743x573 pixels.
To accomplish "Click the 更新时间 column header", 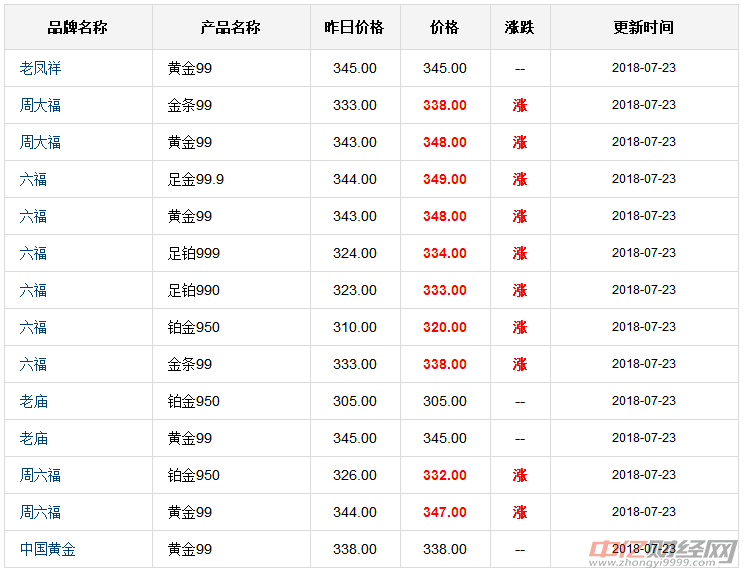I will coord(643,28).
